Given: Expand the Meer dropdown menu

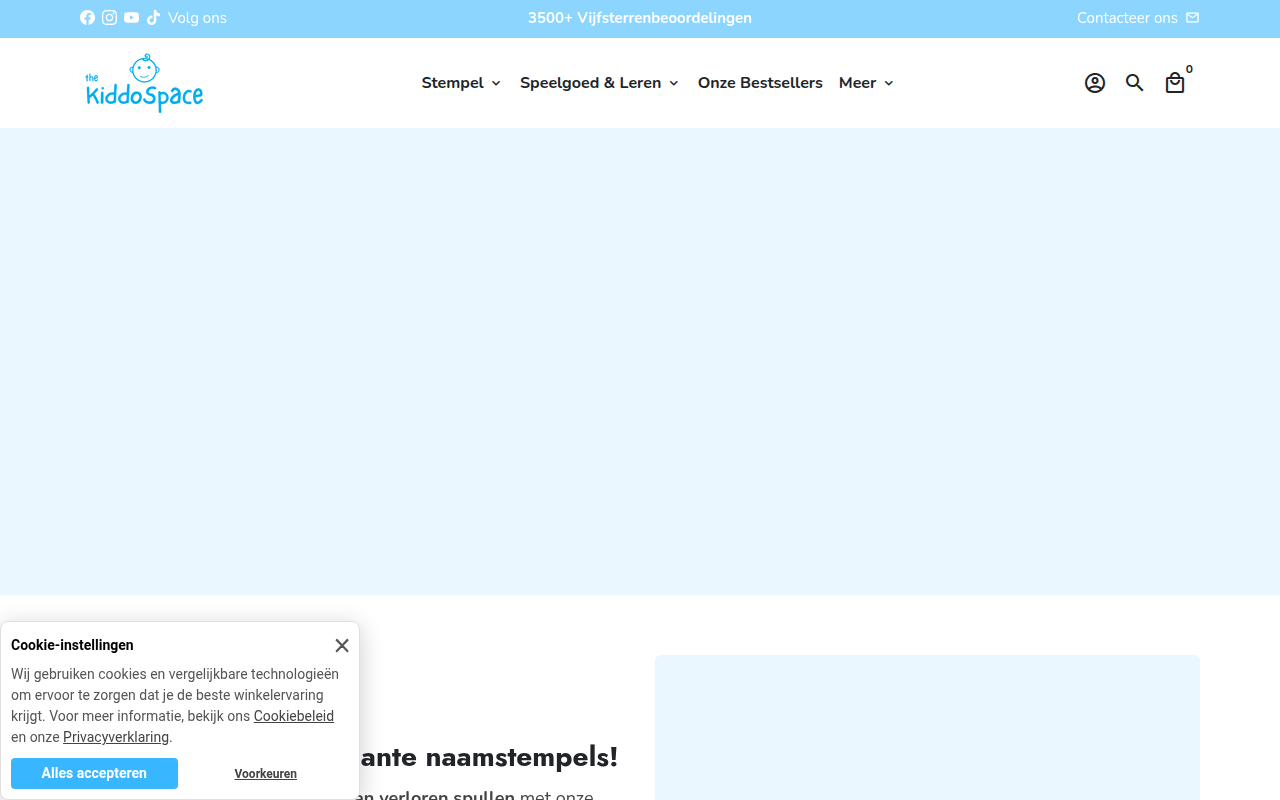Looking at the screenshot, I should pos(867,83).
